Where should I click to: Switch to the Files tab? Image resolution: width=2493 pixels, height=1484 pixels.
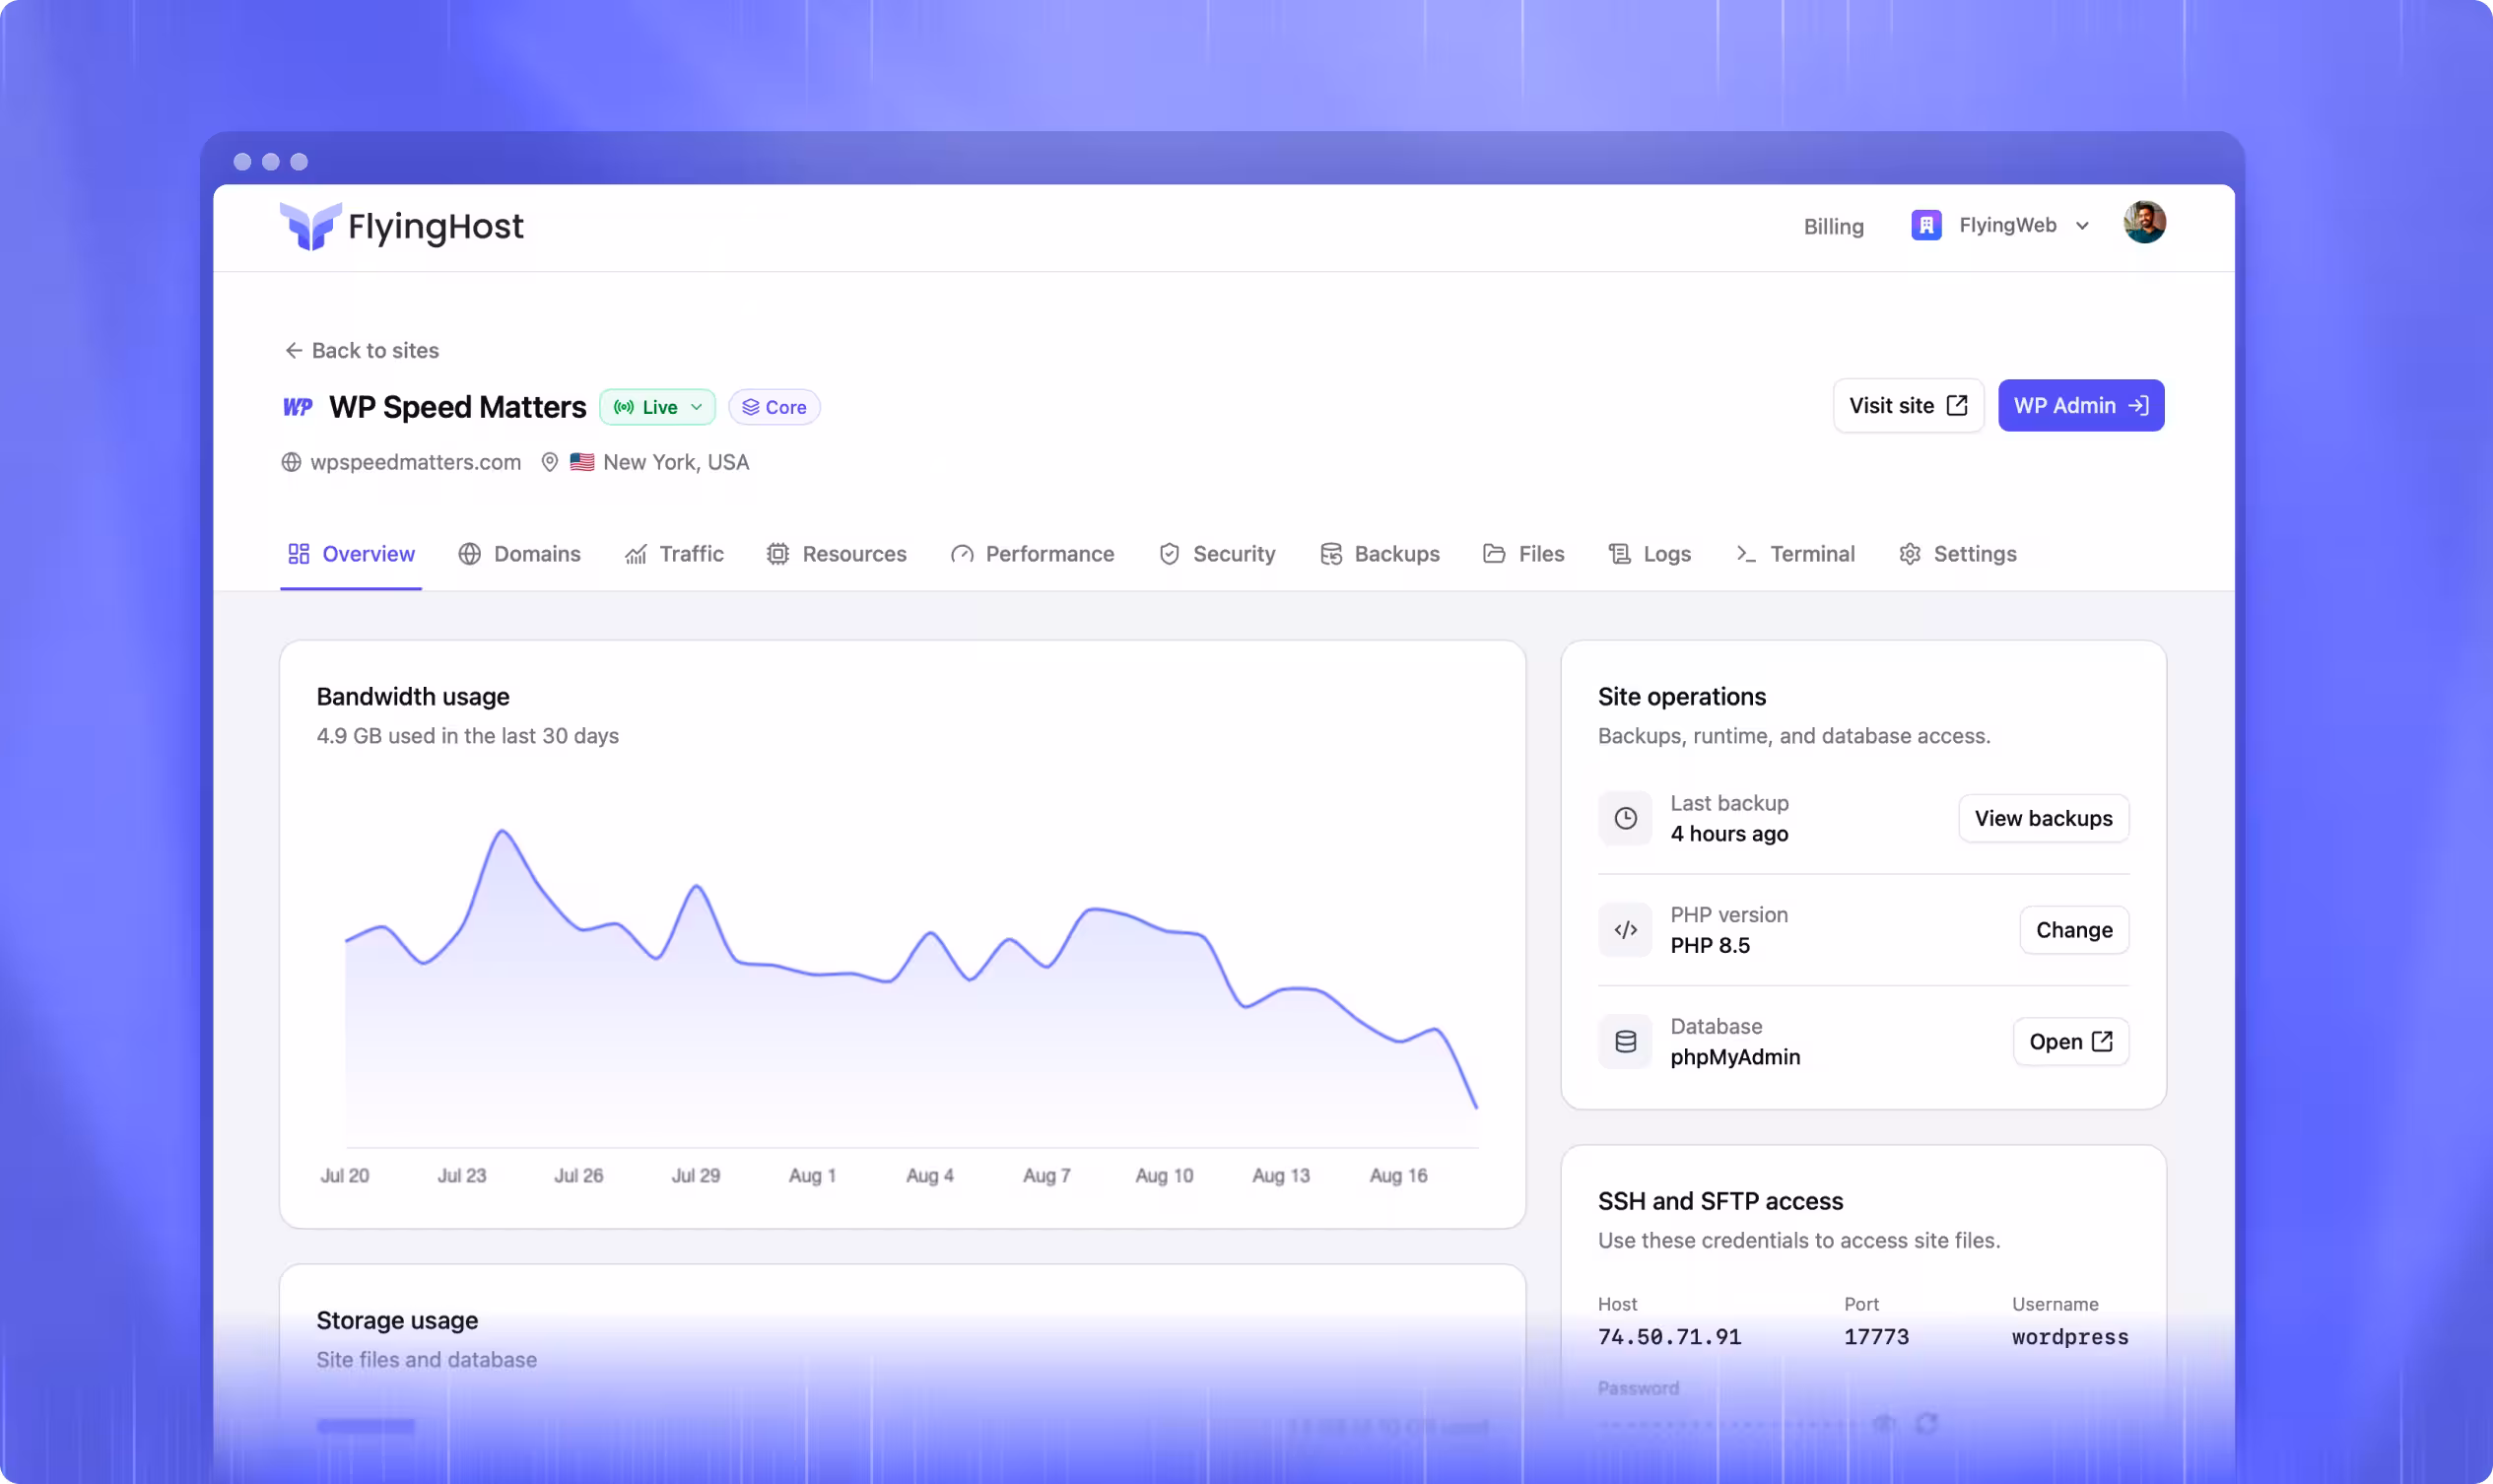coord(1524,554)
